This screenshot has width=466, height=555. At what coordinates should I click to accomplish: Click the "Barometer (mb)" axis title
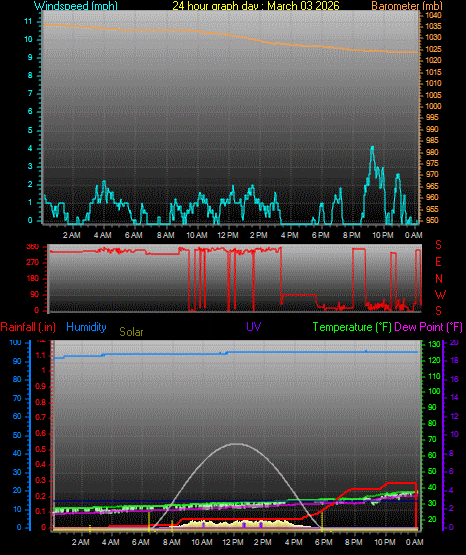(407, 5)
